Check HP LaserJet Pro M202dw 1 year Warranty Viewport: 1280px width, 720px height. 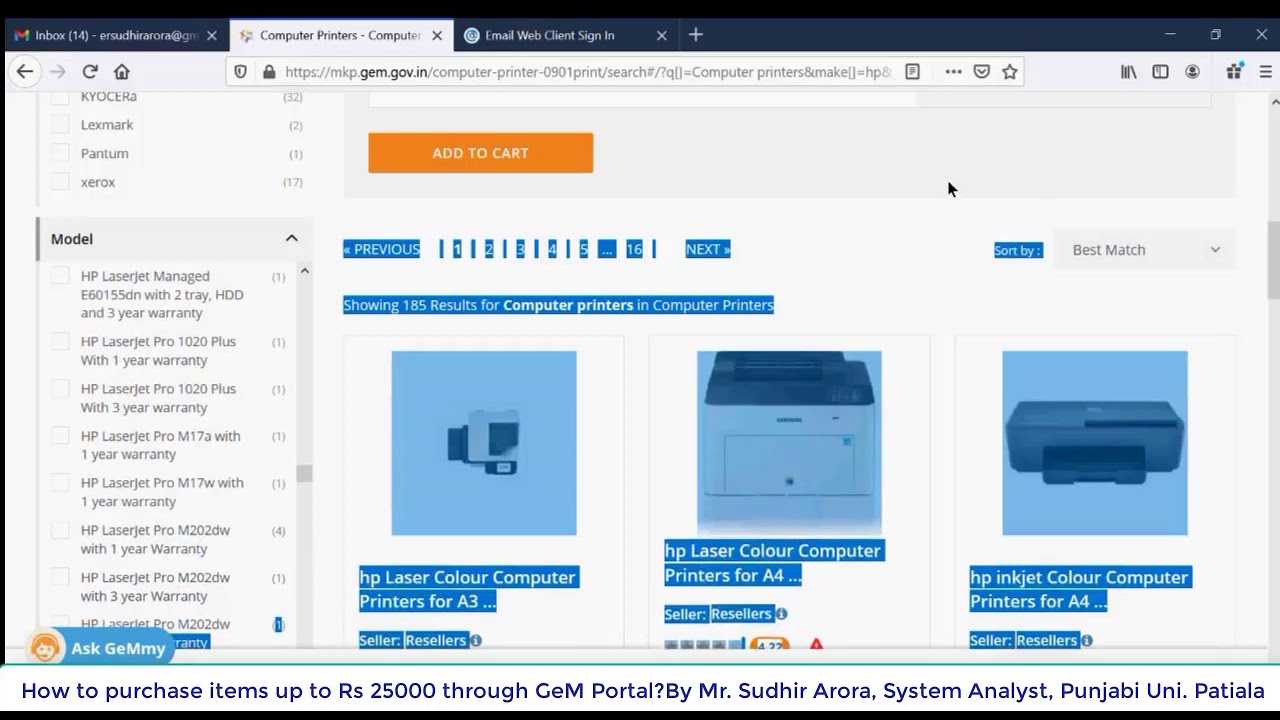point(61,530)
